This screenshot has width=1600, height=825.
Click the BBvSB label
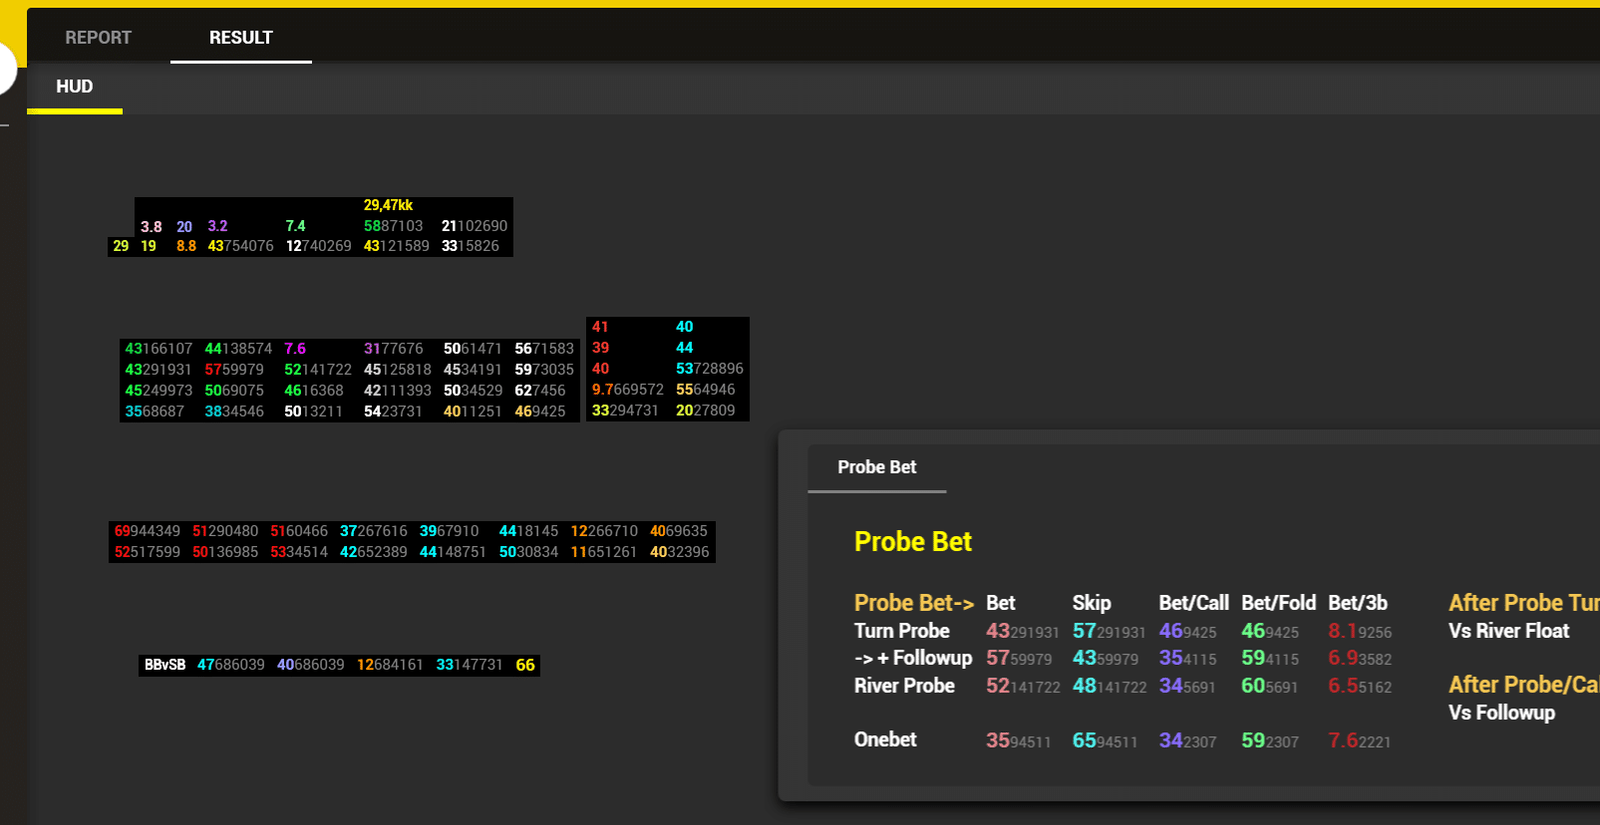coord(165,665)
